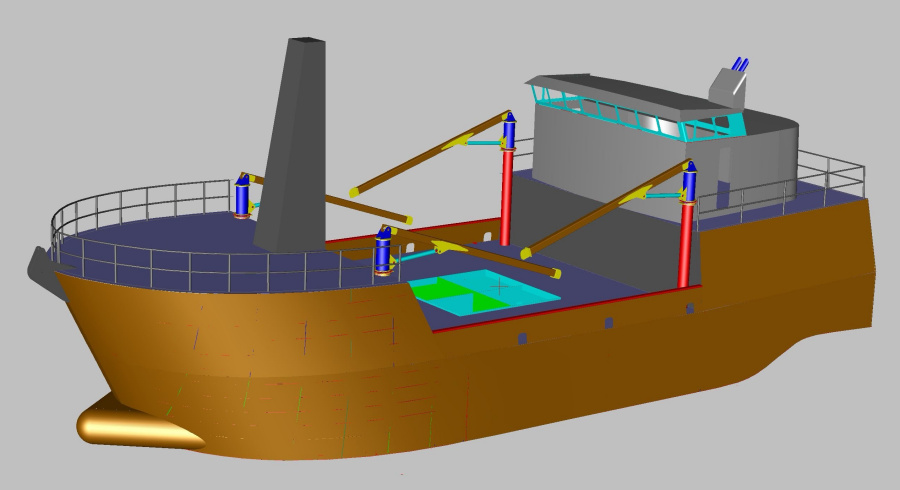Select the blue winch beside the green hatch
900x490 pixels.
tap(382, 251)
